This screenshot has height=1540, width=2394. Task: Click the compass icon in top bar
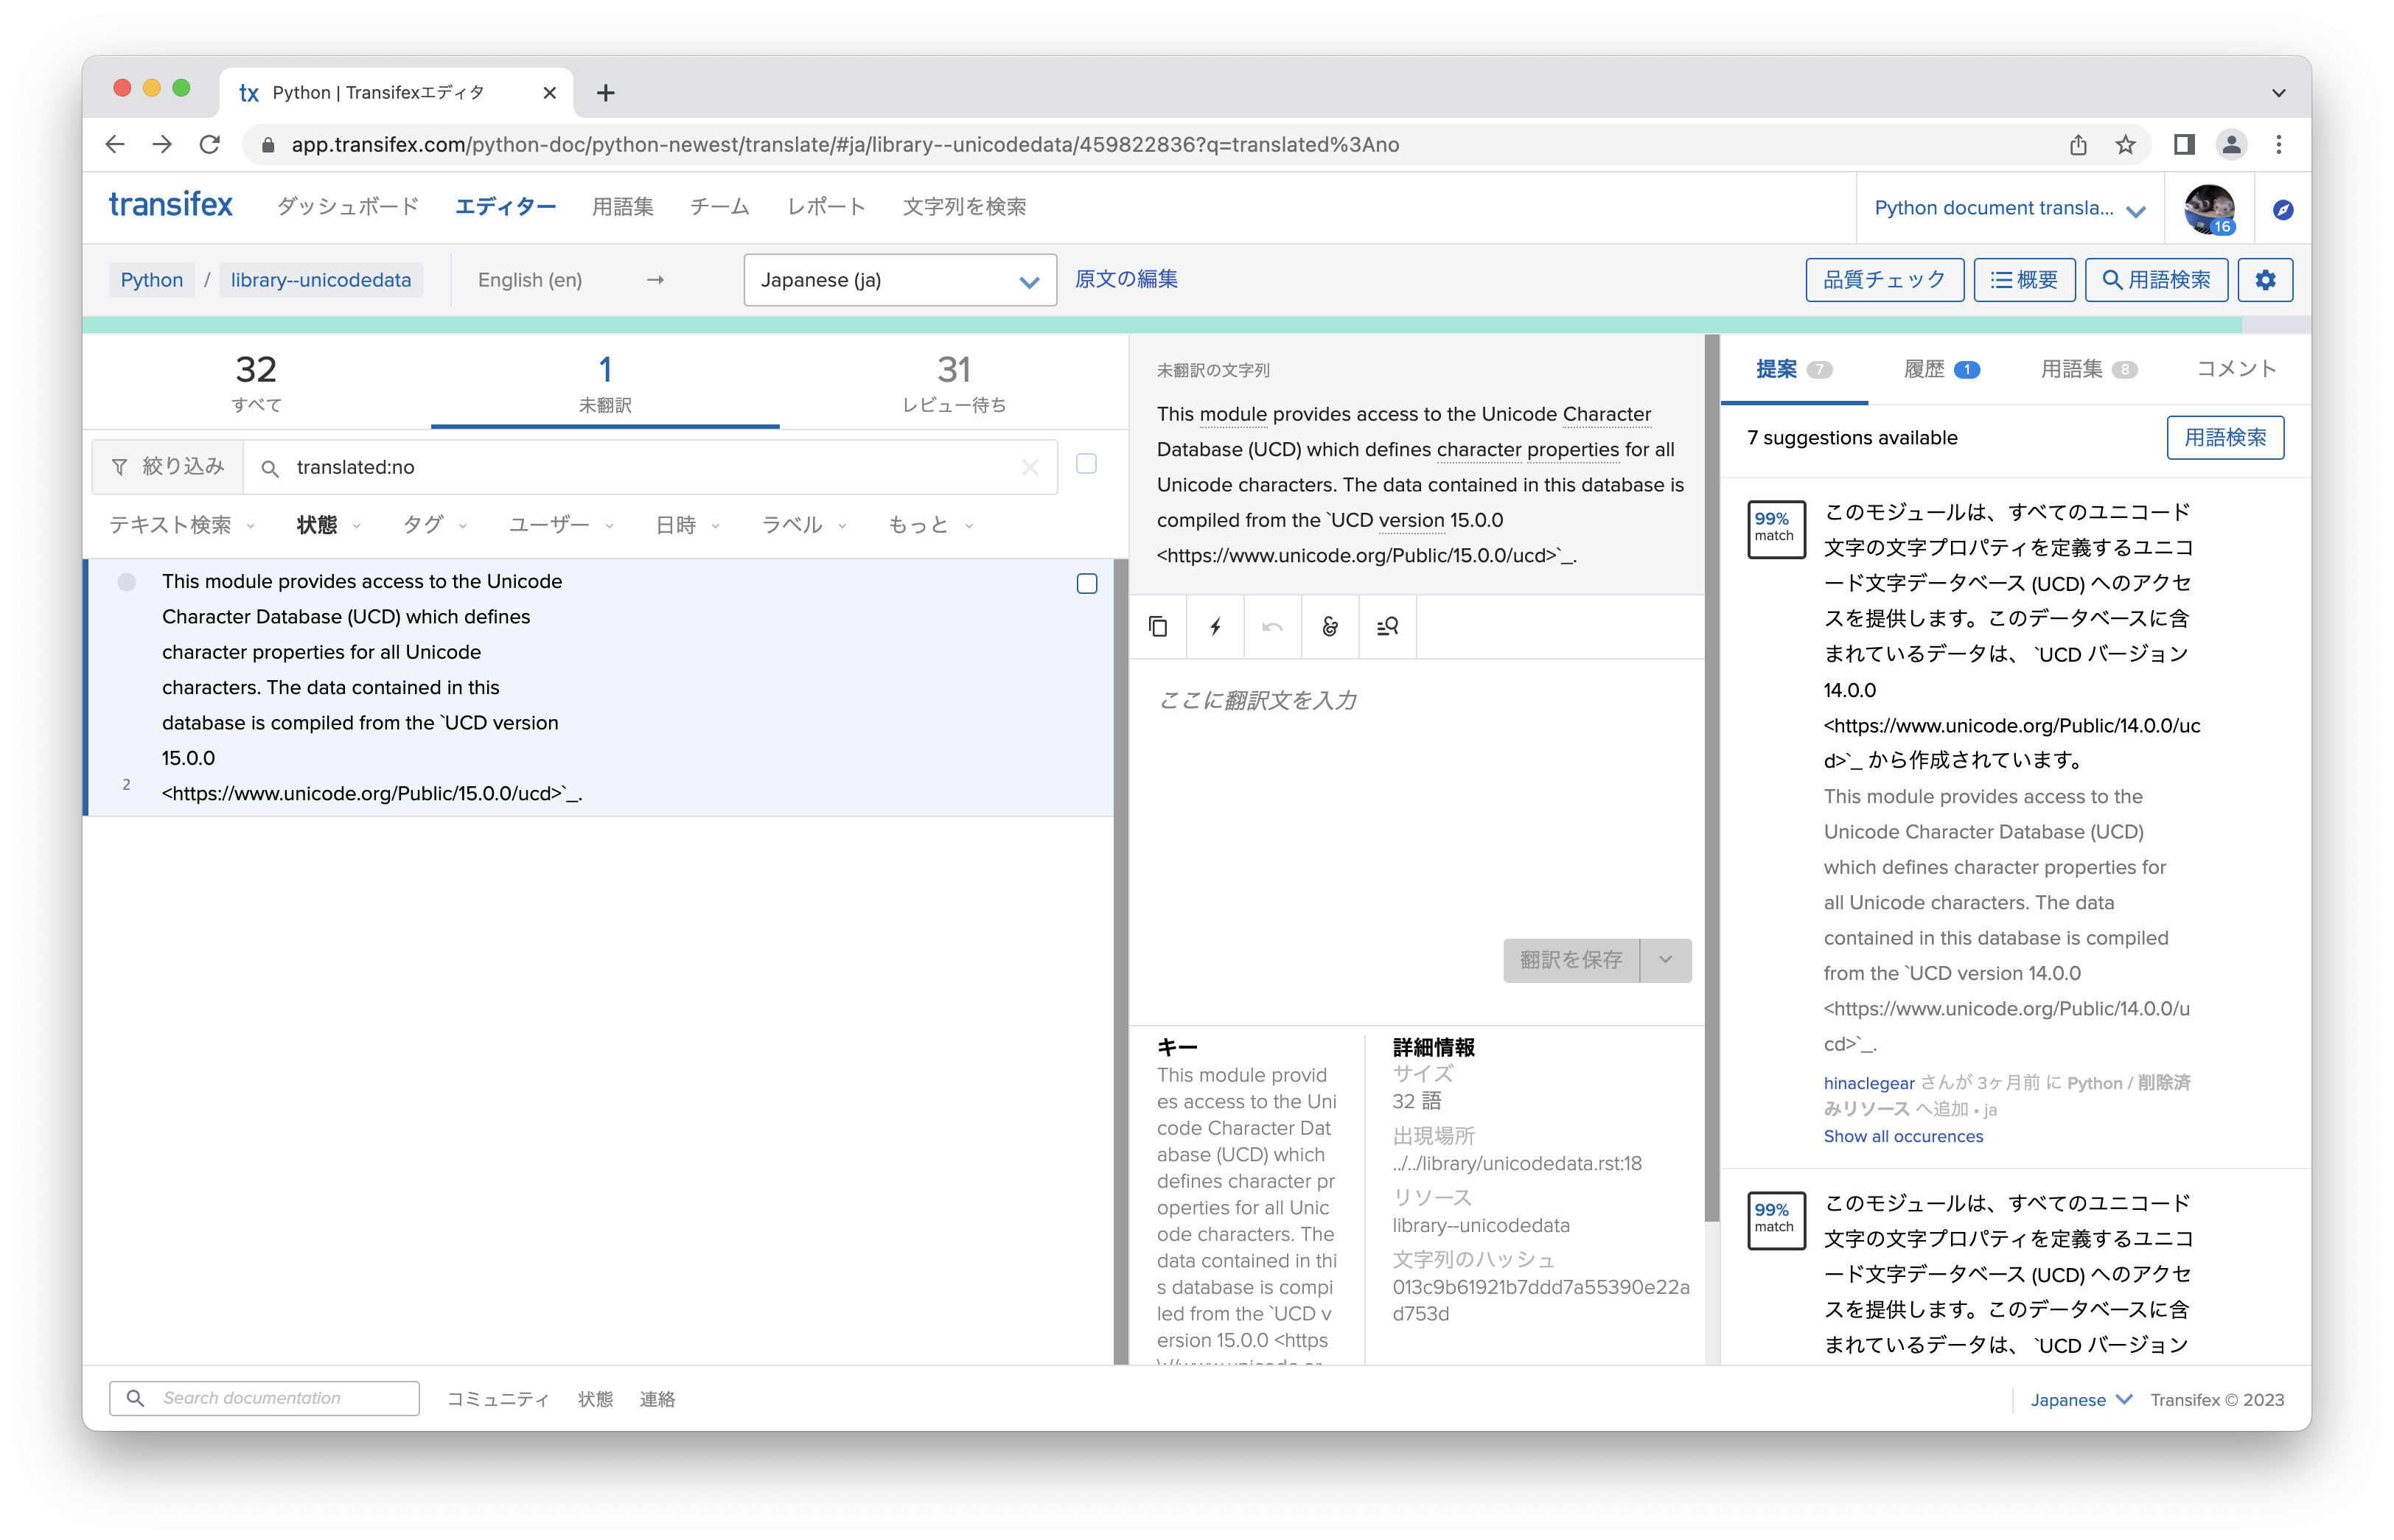point(2282,209)
